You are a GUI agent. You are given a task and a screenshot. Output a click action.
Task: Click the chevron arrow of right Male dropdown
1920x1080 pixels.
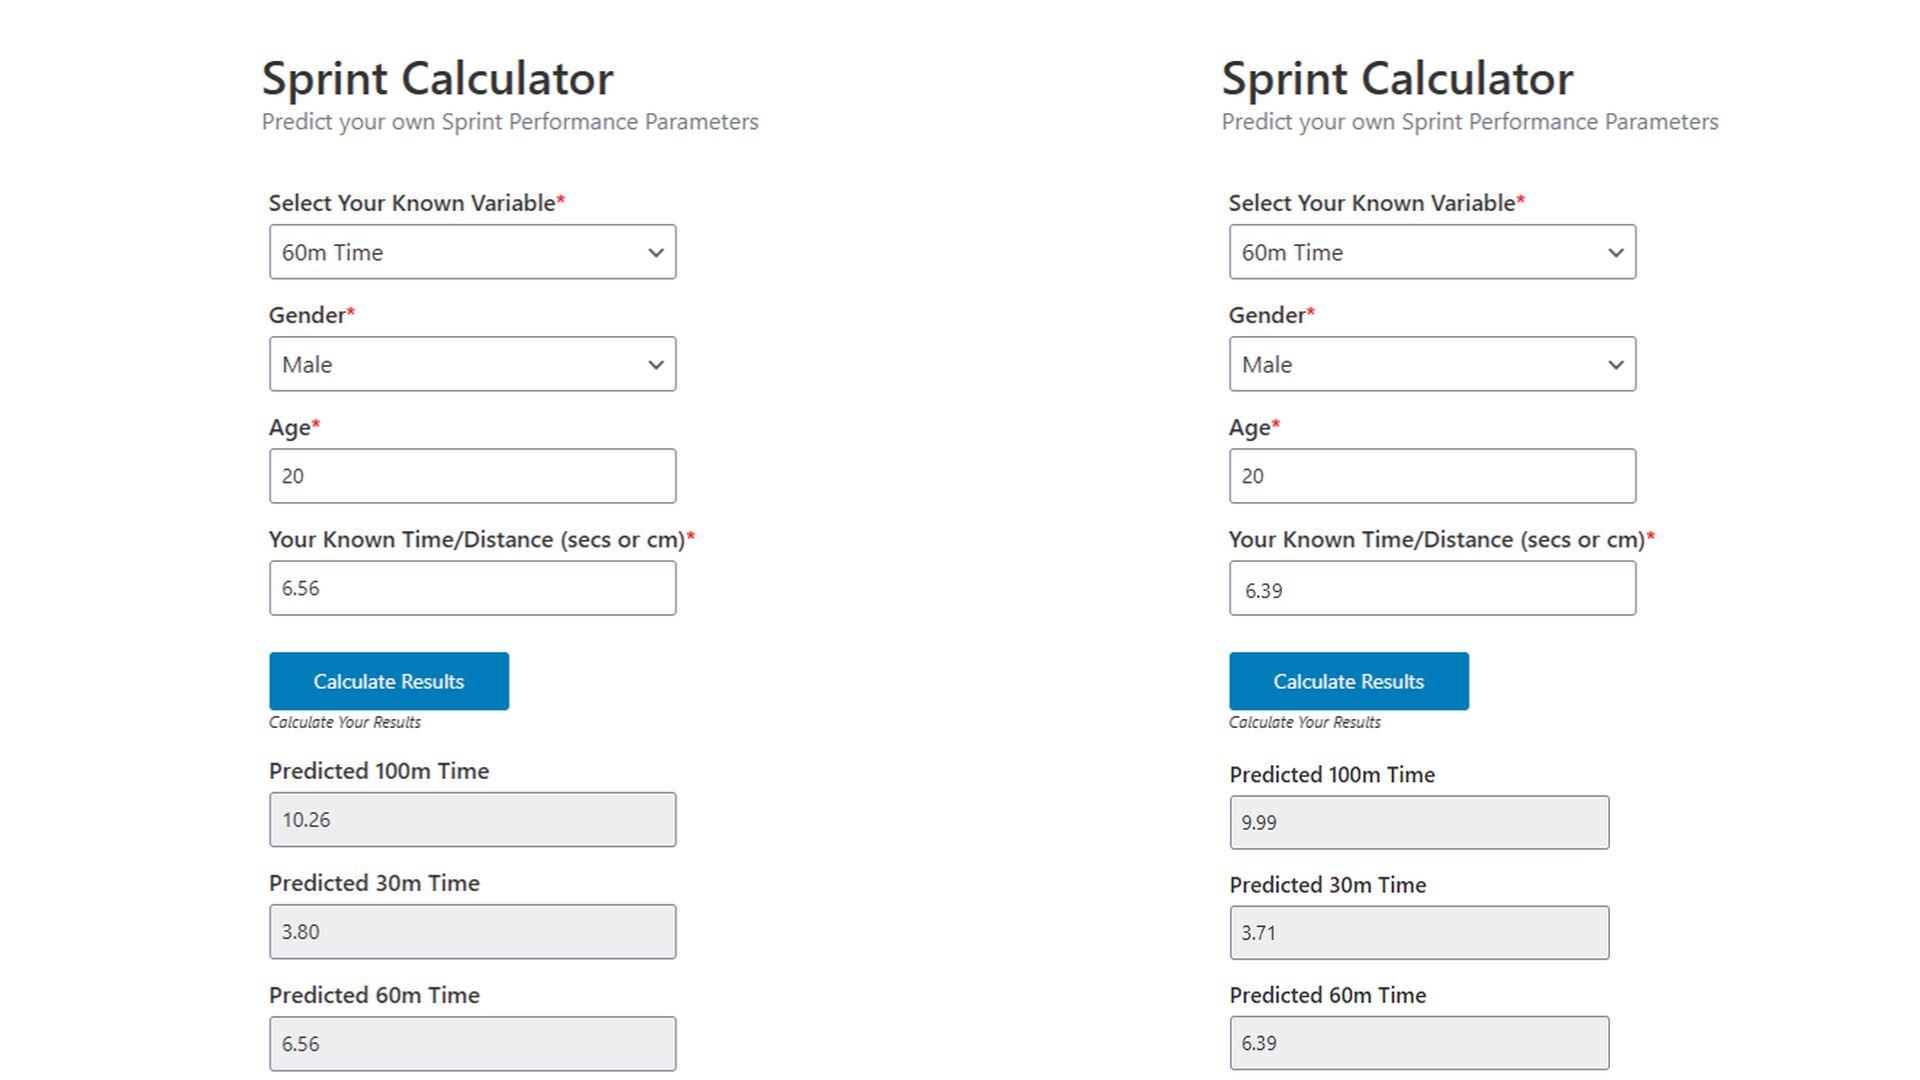click(1616, 364)
